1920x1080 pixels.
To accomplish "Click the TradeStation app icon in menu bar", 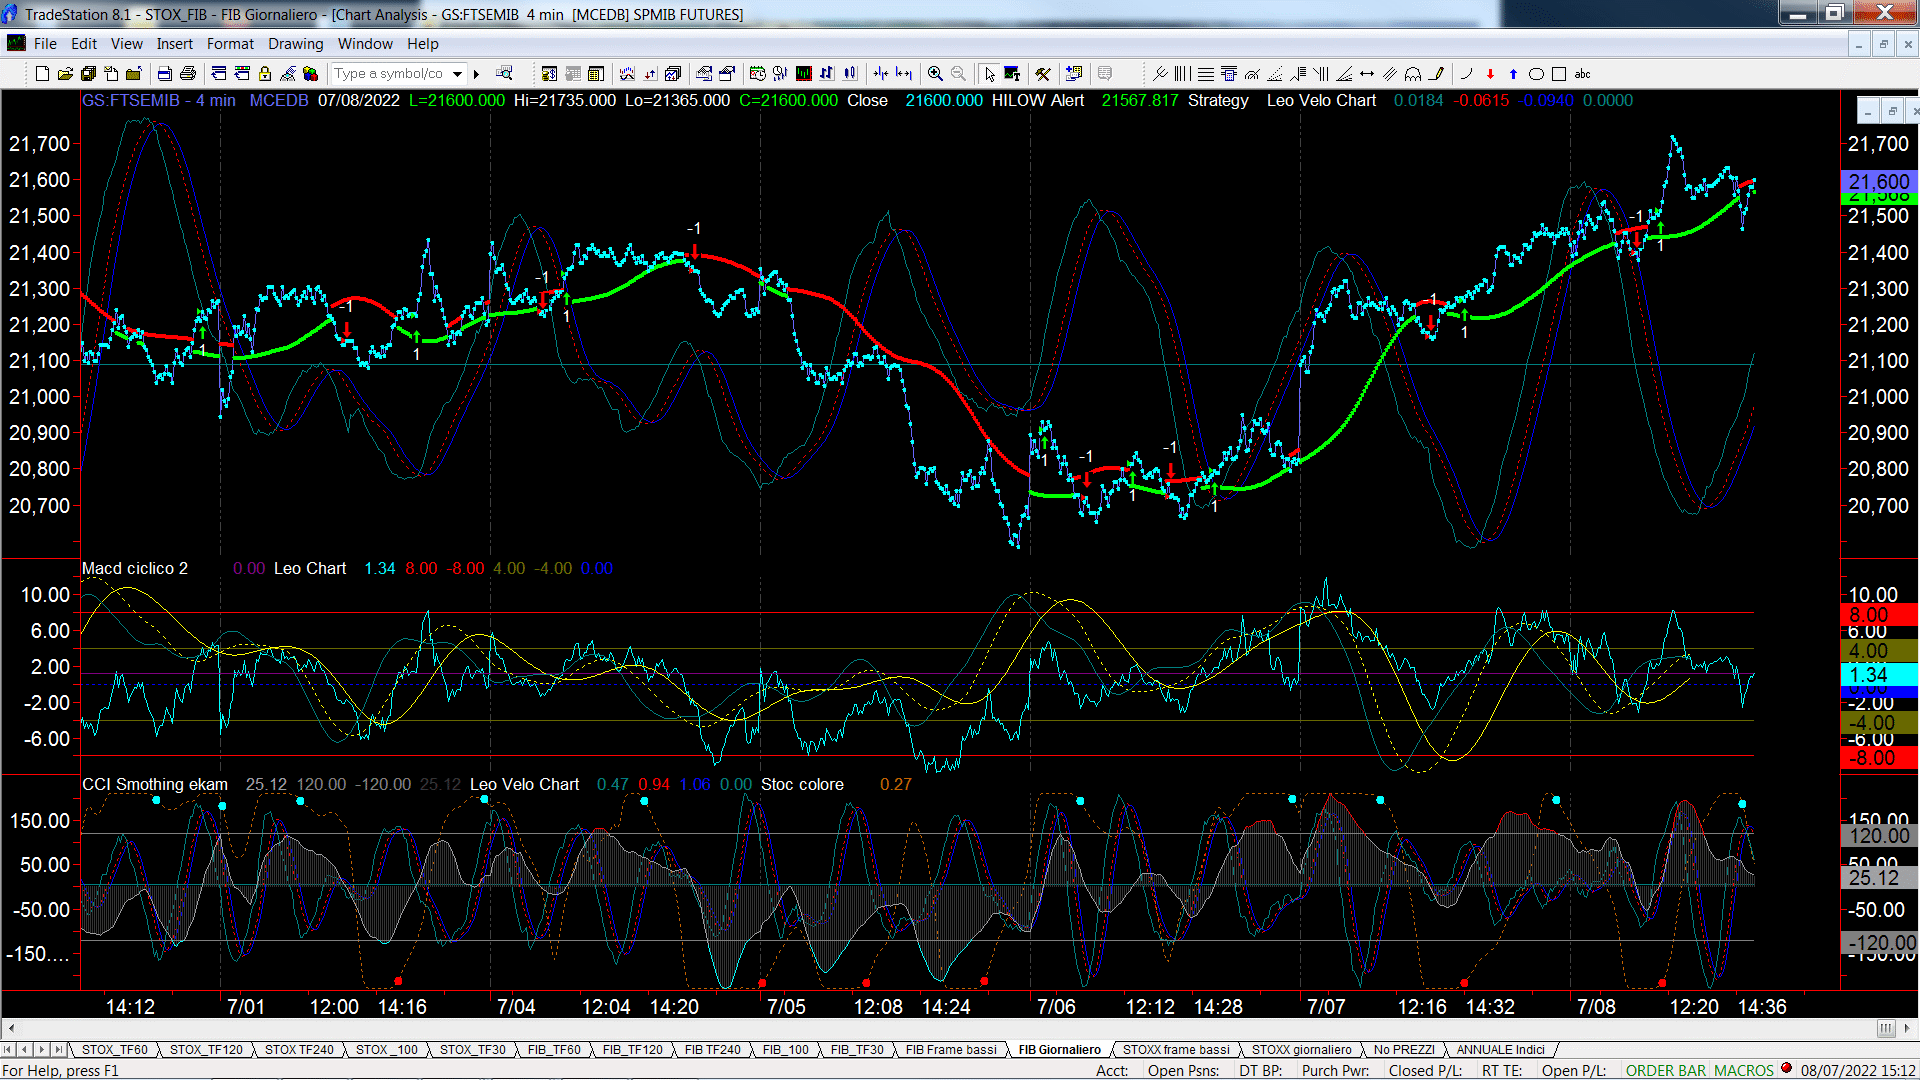I will [x=16, y=43].
